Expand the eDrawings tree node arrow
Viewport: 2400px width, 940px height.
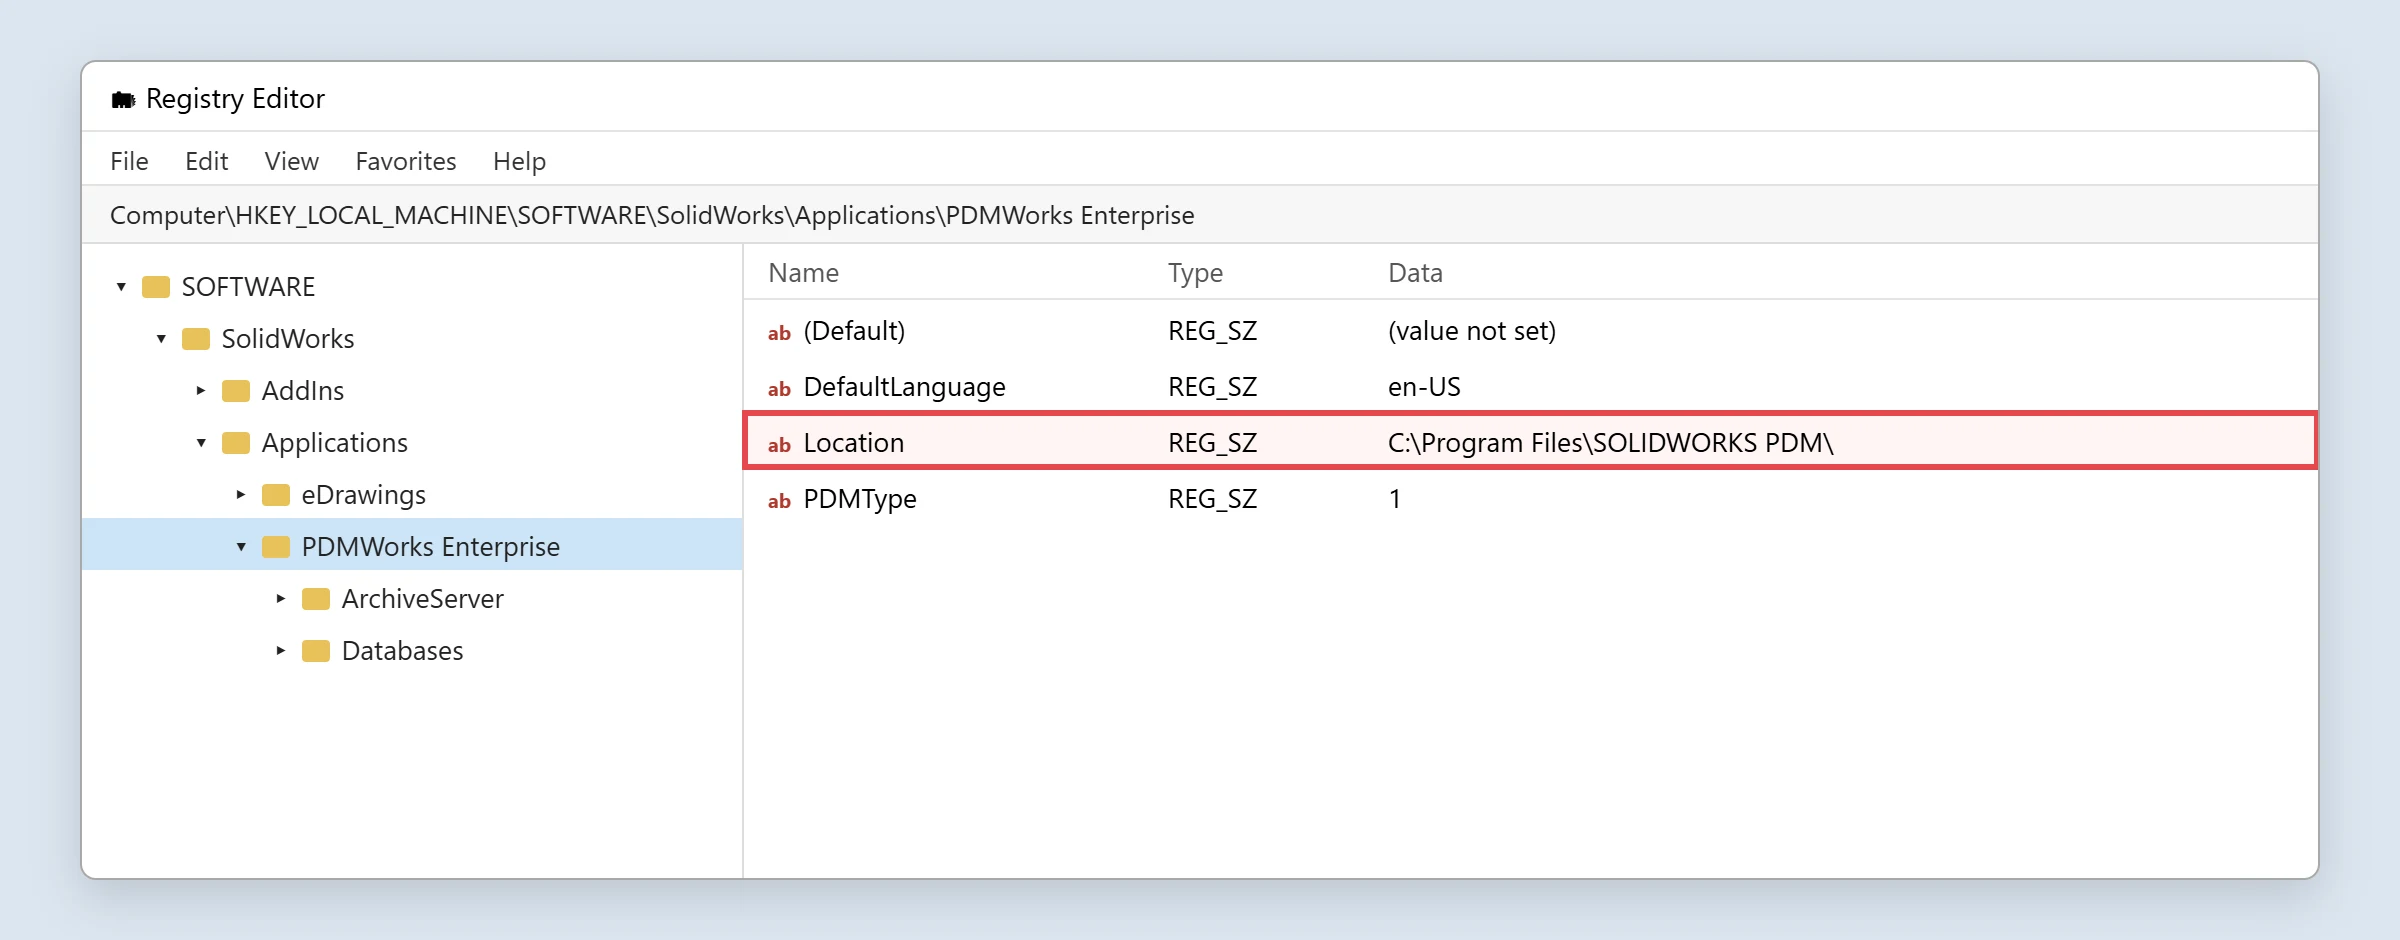241,495
